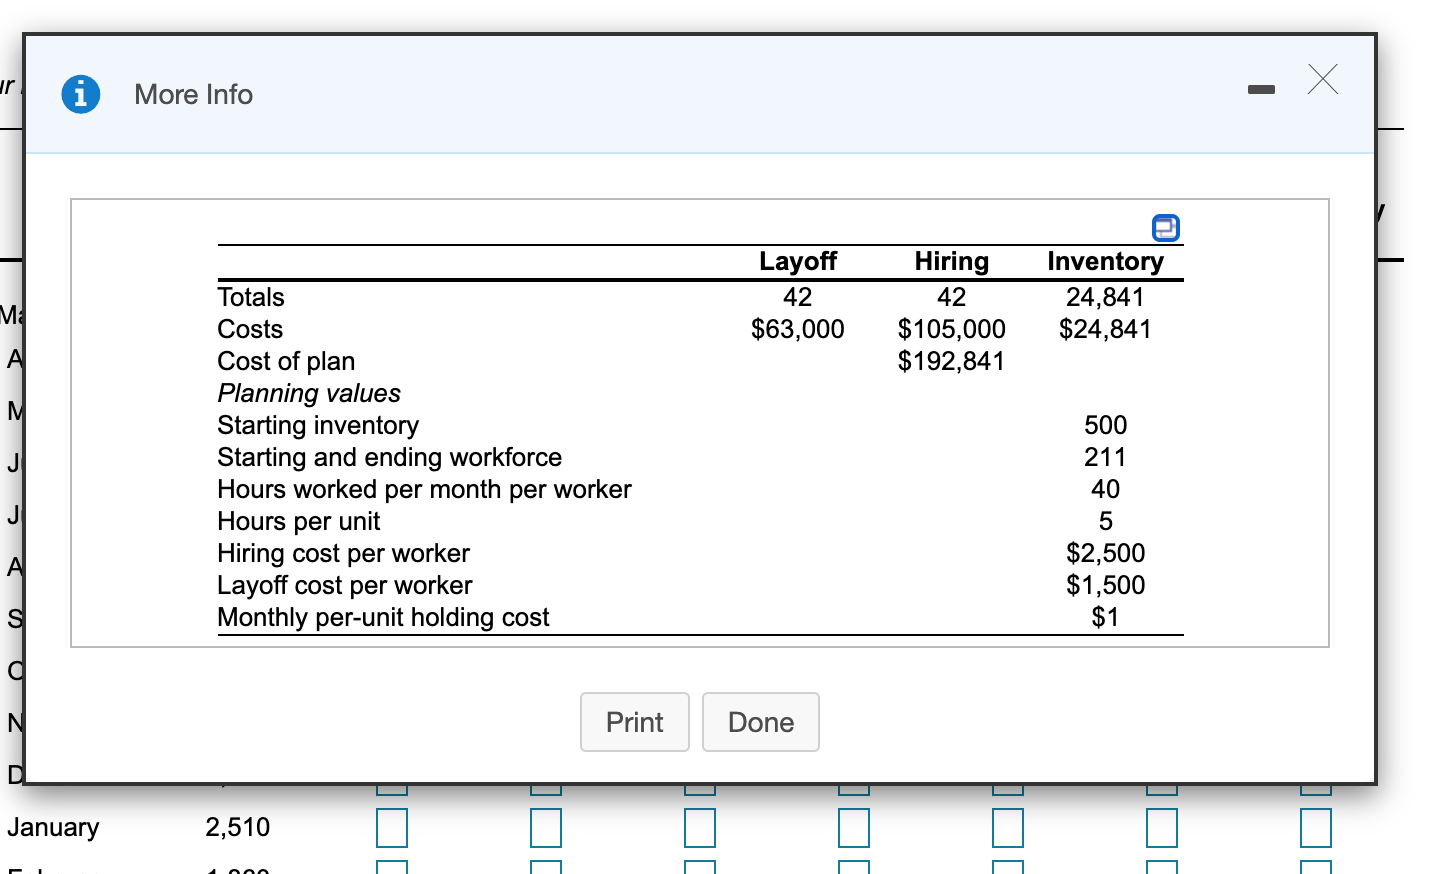The image size is (1456, 874).
Task: Click the blue info icon in the More Info header
Action: pos(81,93)
